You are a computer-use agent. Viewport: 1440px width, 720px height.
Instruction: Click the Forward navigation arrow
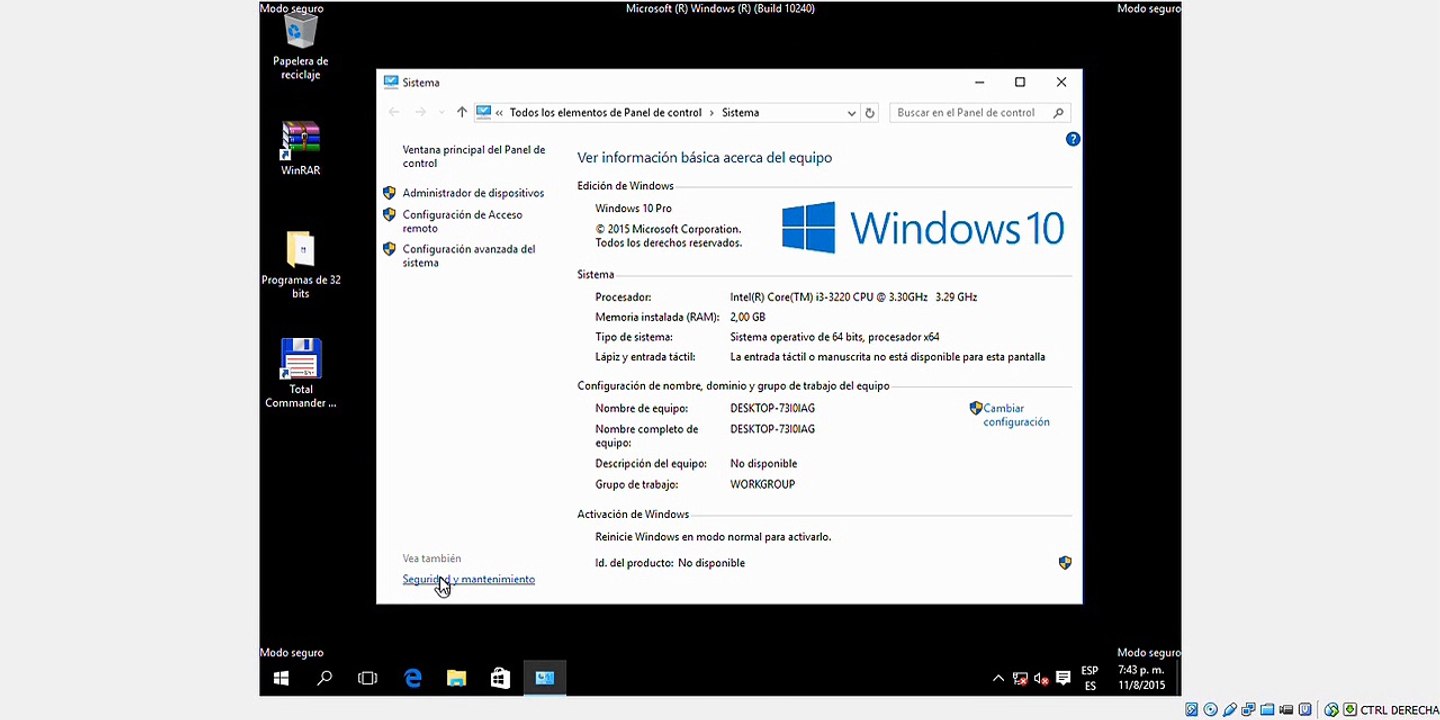click(x=420, y=113)
